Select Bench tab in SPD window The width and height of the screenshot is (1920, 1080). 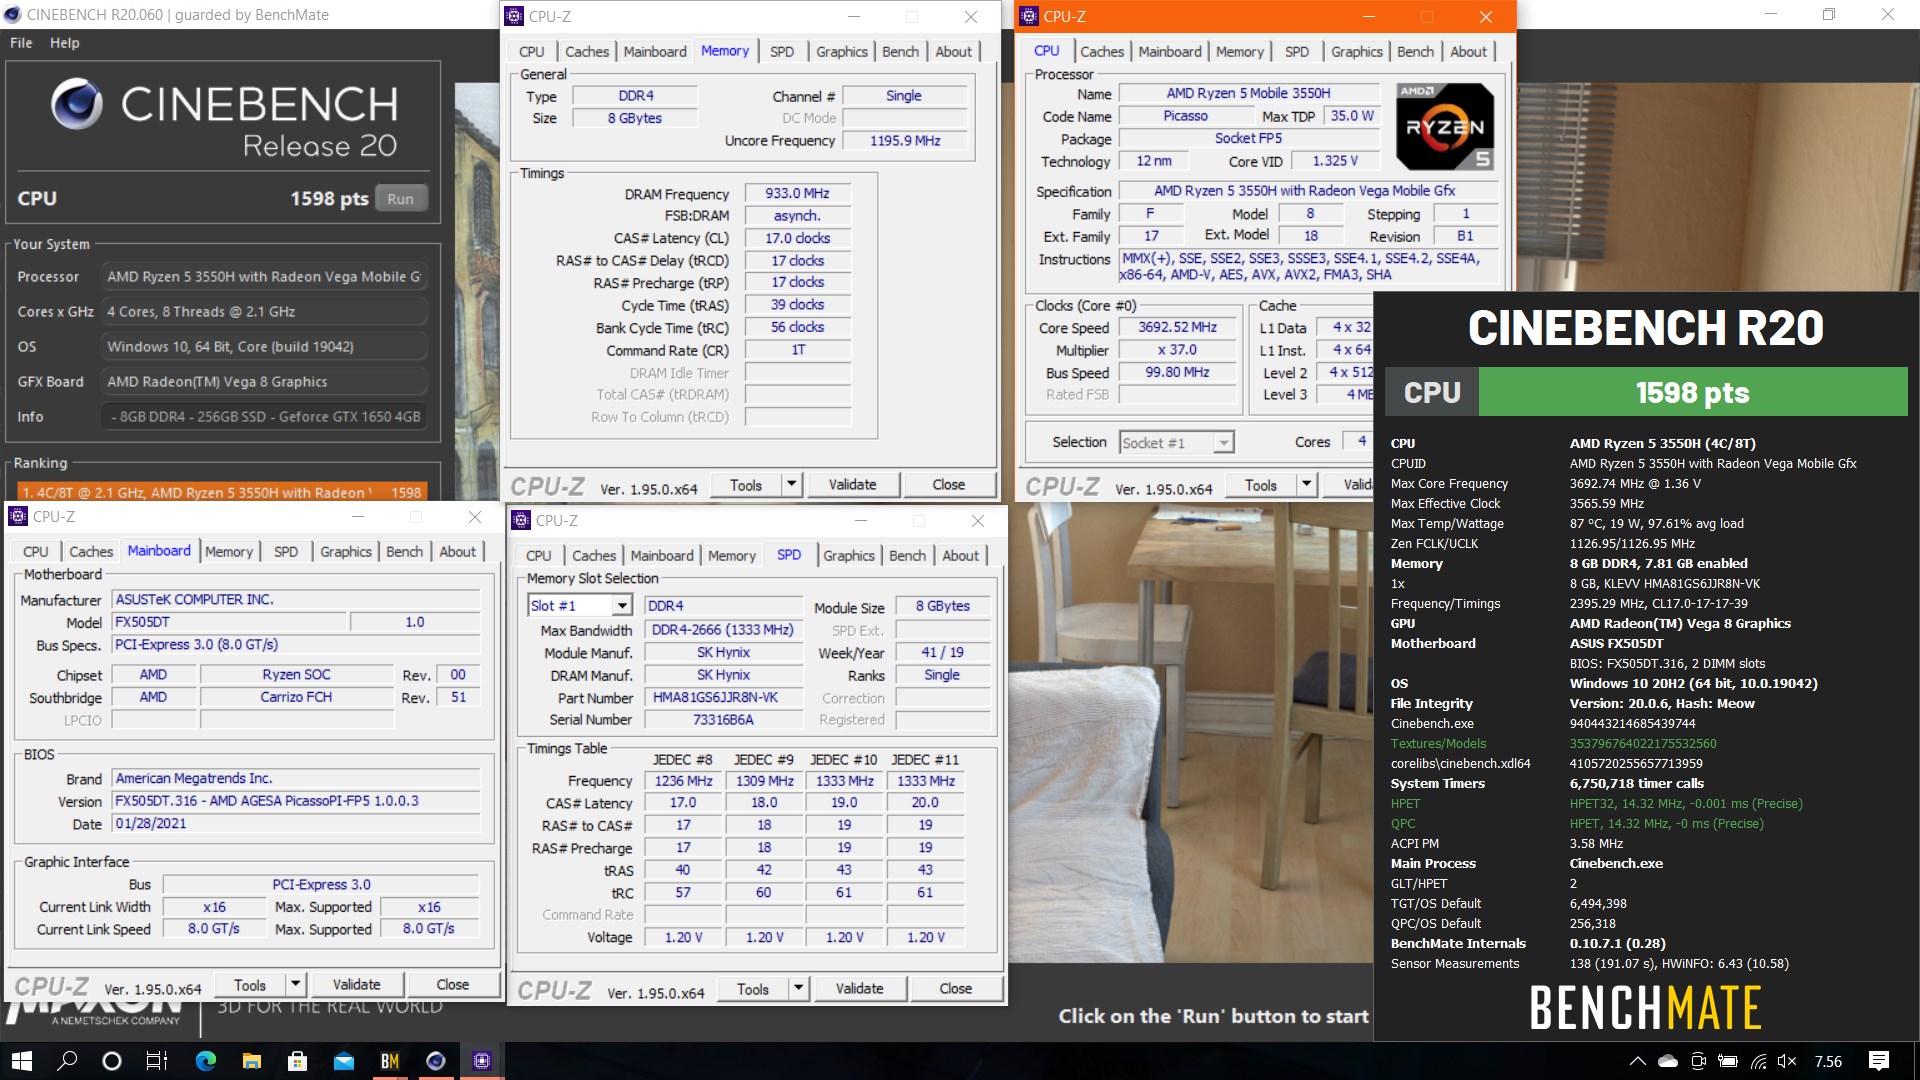tap(908, 556)
